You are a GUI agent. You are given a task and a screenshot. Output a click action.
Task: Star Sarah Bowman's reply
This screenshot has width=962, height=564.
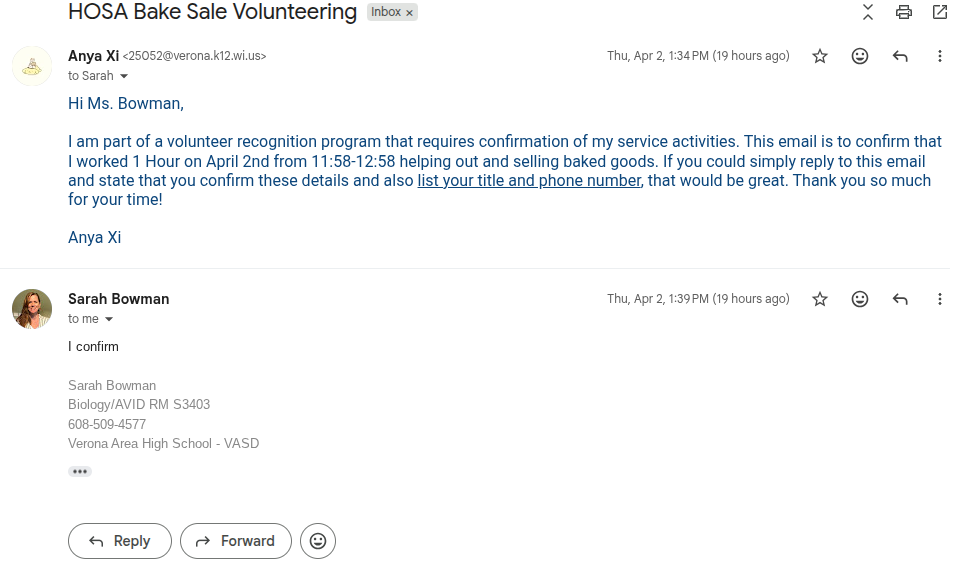pos(820,299)
